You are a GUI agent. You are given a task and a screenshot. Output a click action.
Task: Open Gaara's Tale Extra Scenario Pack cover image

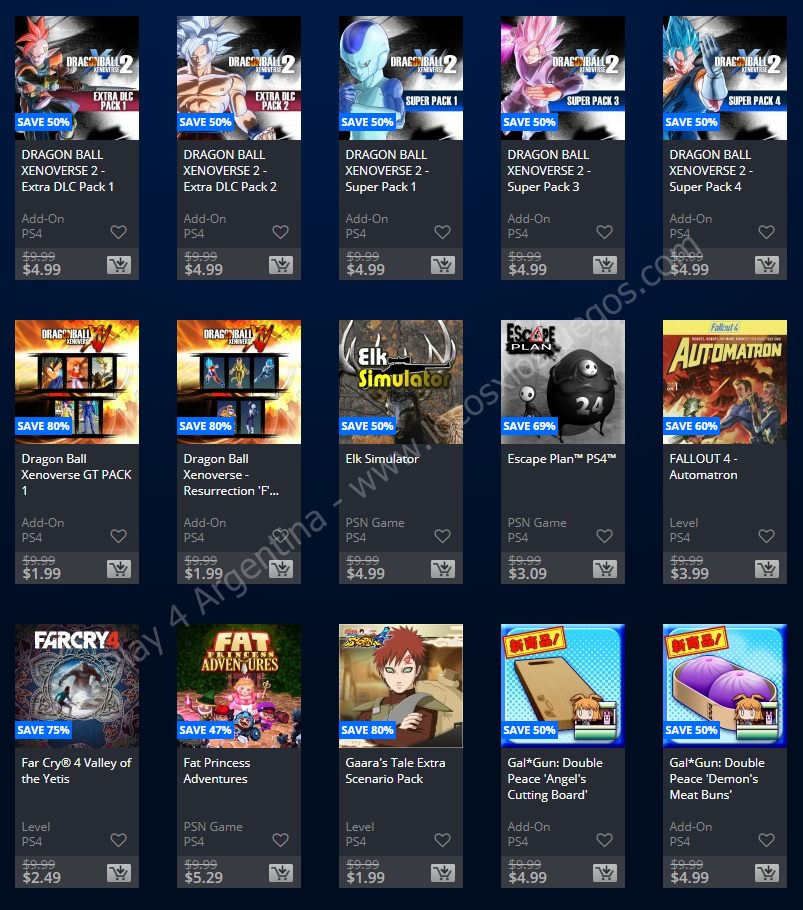pos(401,686)
